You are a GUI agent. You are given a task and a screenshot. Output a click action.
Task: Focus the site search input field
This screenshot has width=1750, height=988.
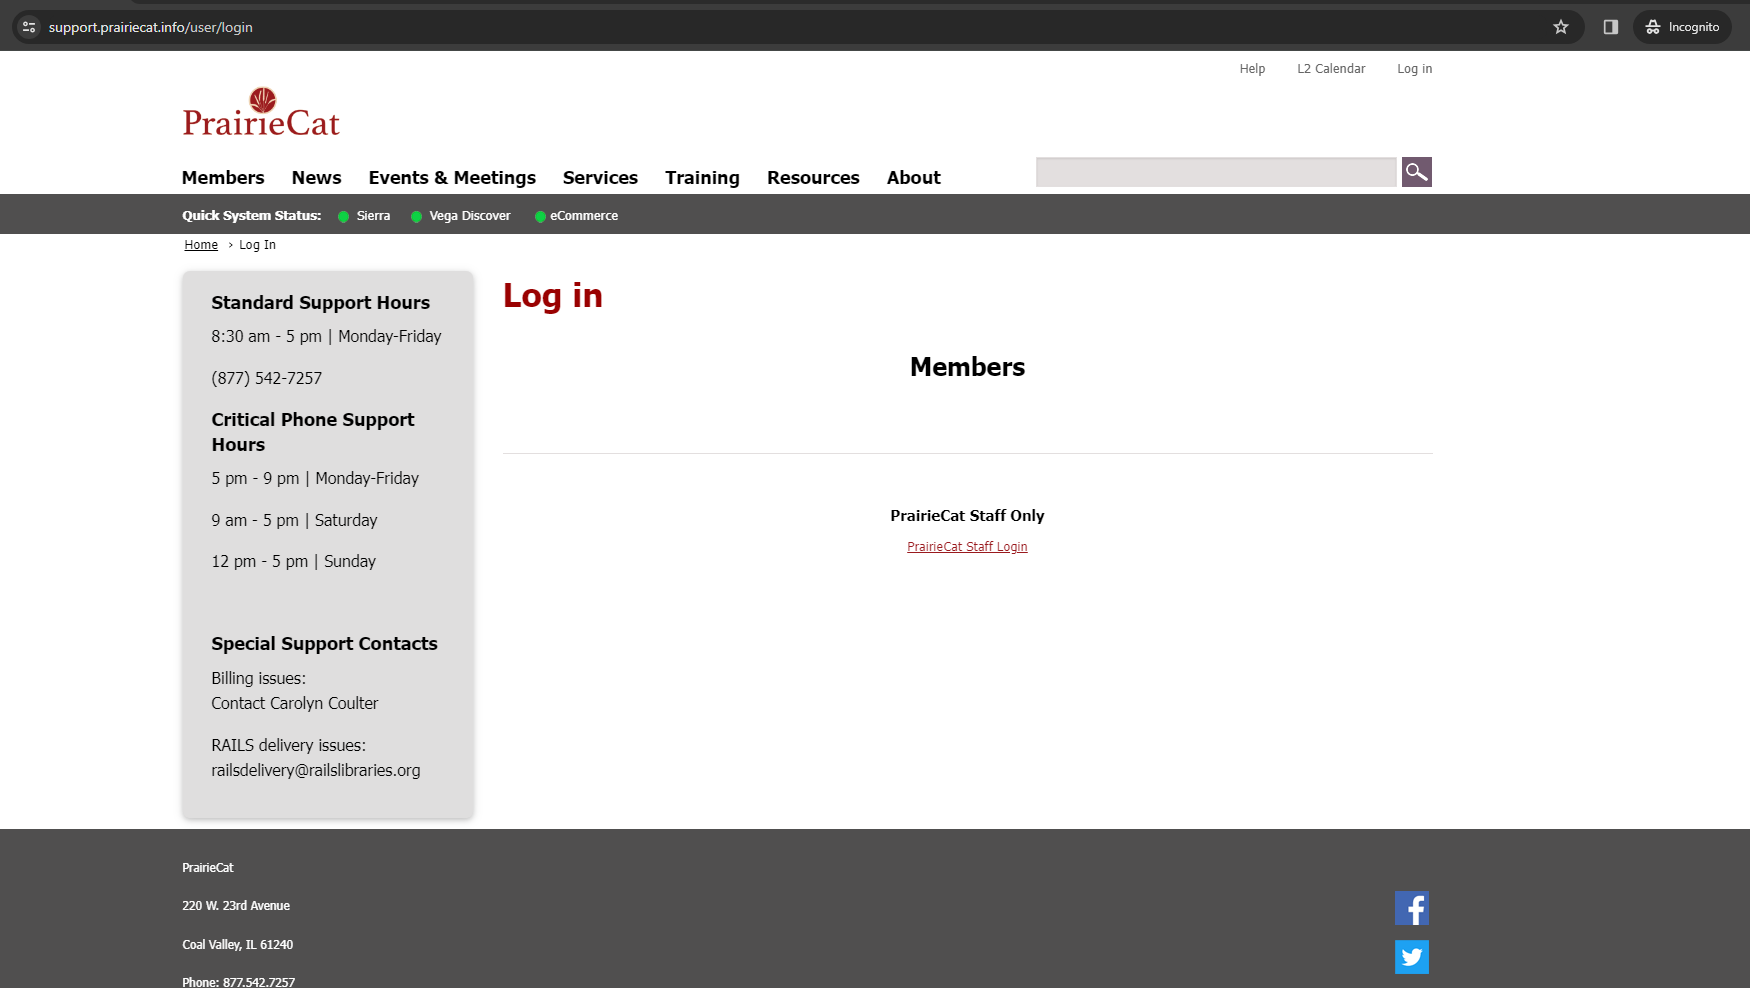coord(1216,172)
